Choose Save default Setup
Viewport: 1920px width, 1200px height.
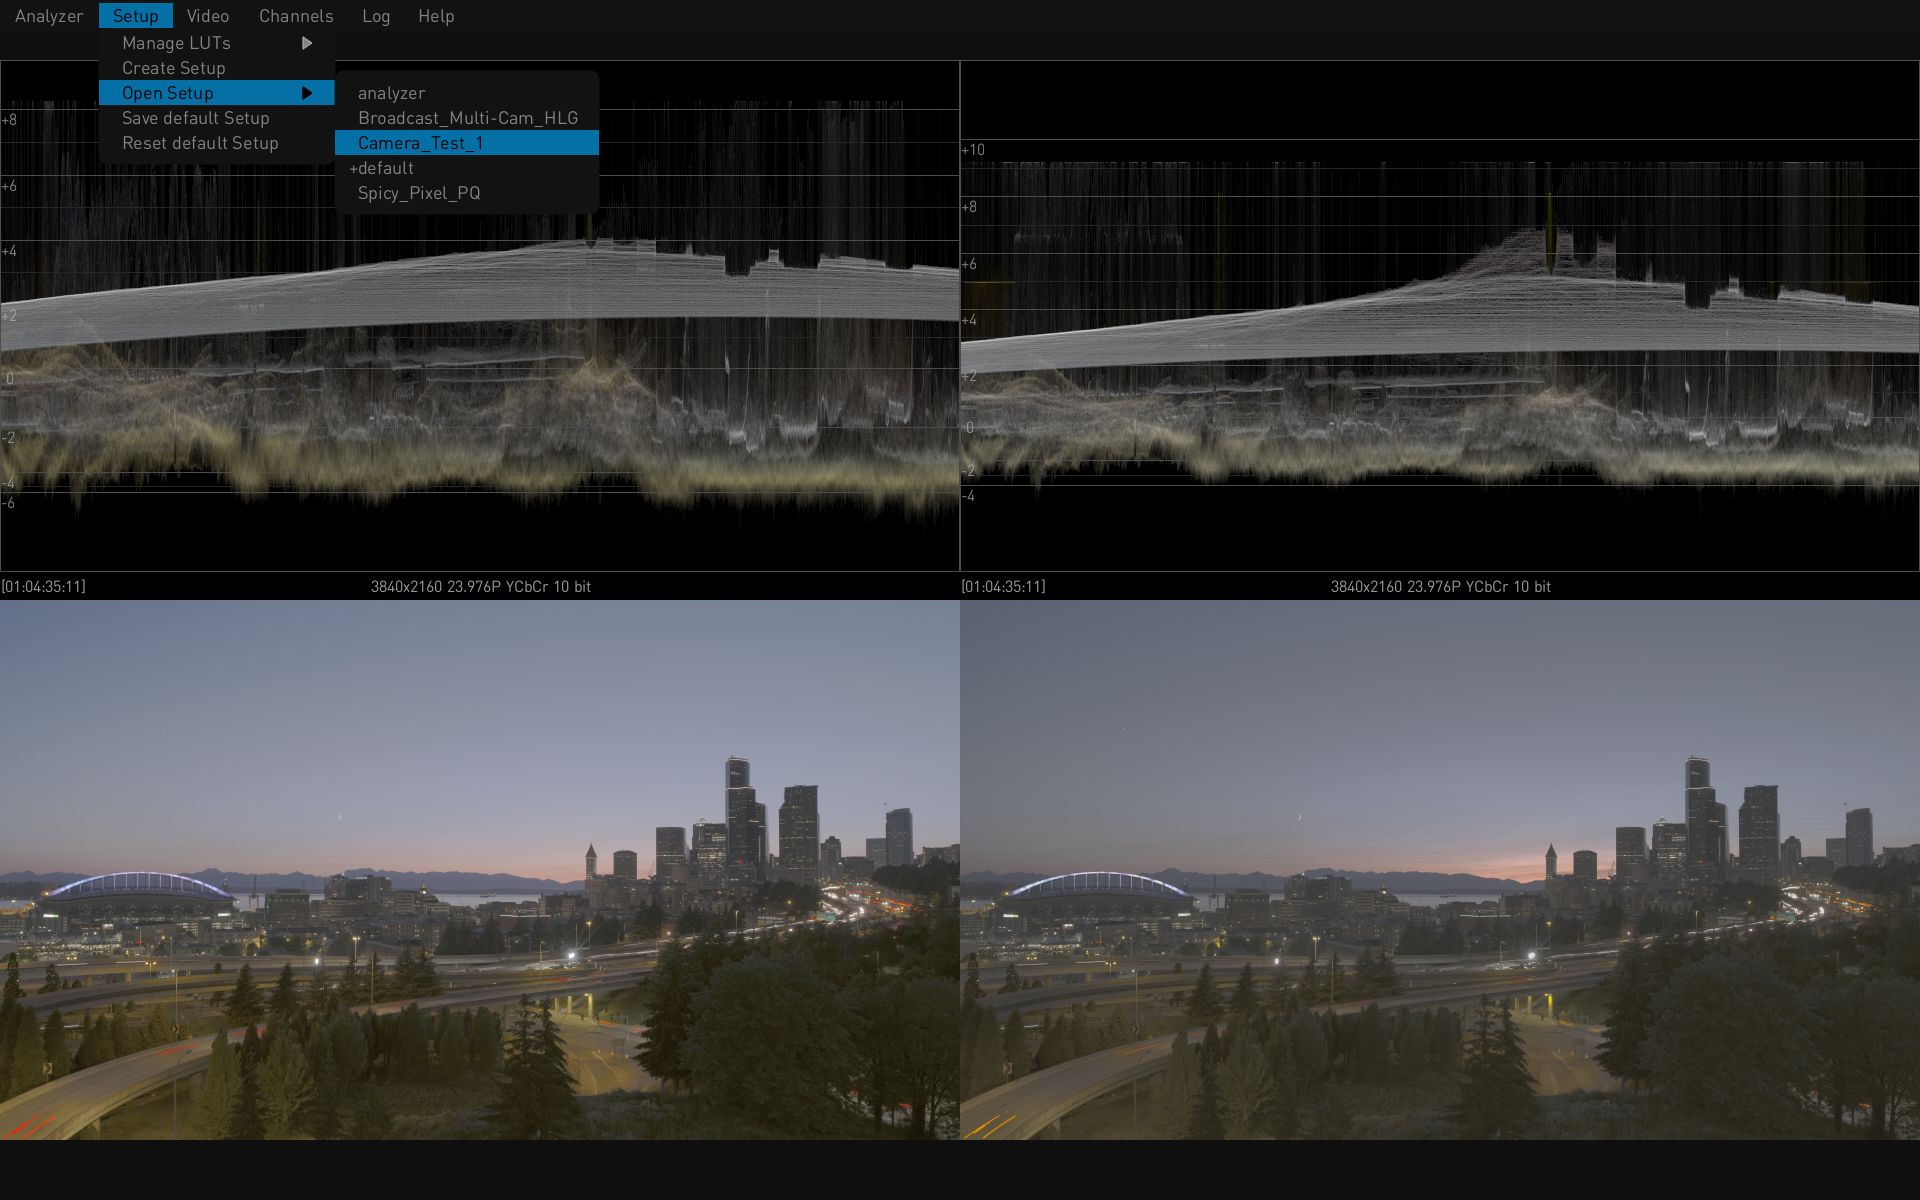pos(195,118)
